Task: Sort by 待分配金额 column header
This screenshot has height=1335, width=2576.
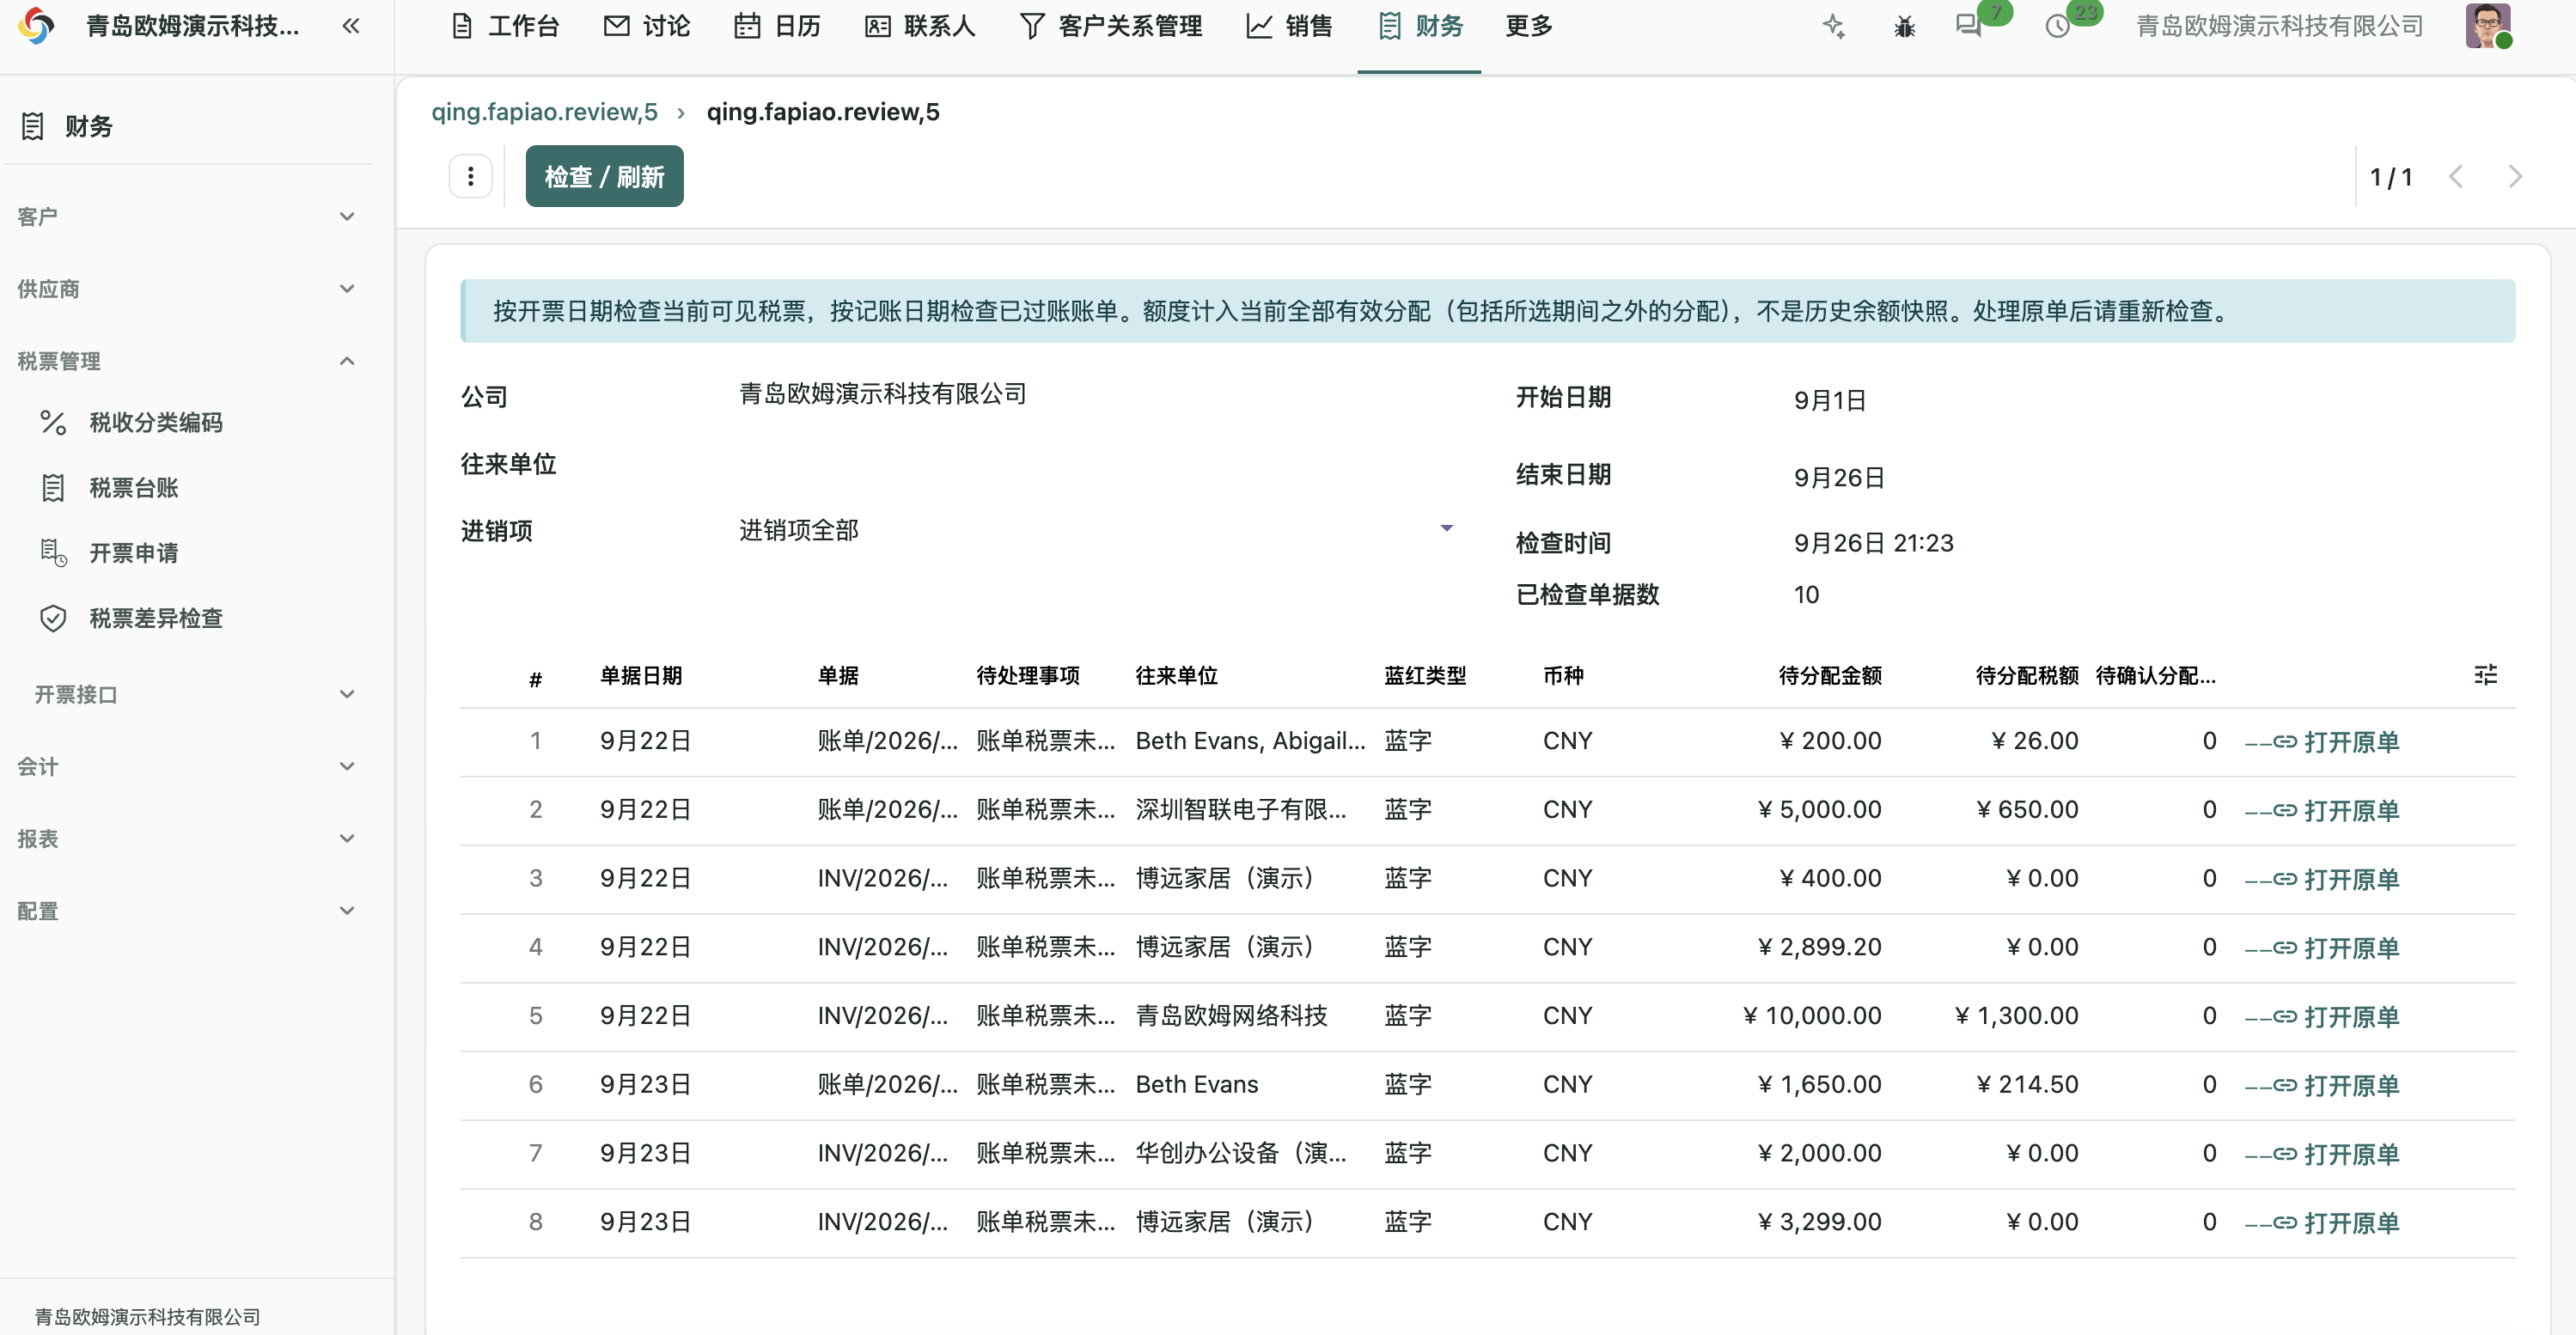Action: tap(1829, 676)
